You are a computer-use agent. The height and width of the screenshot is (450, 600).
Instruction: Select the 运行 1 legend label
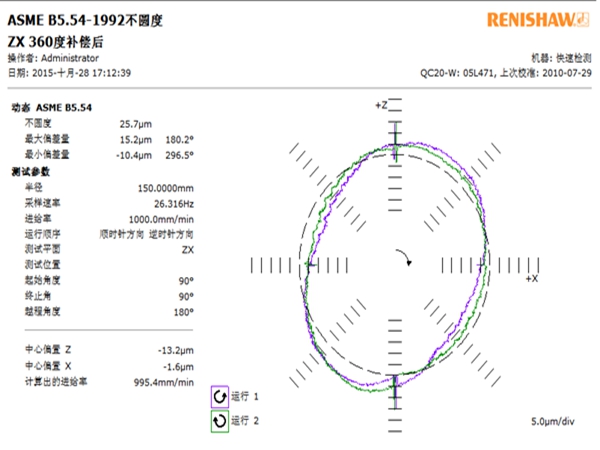(x=245, y=397)
